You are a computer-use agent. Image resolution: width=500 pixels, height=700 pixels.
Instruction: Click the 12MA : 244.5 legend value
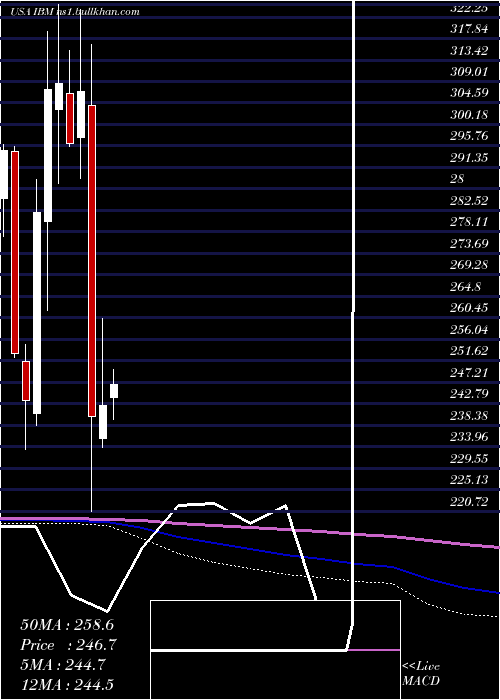tap(69, 684)
